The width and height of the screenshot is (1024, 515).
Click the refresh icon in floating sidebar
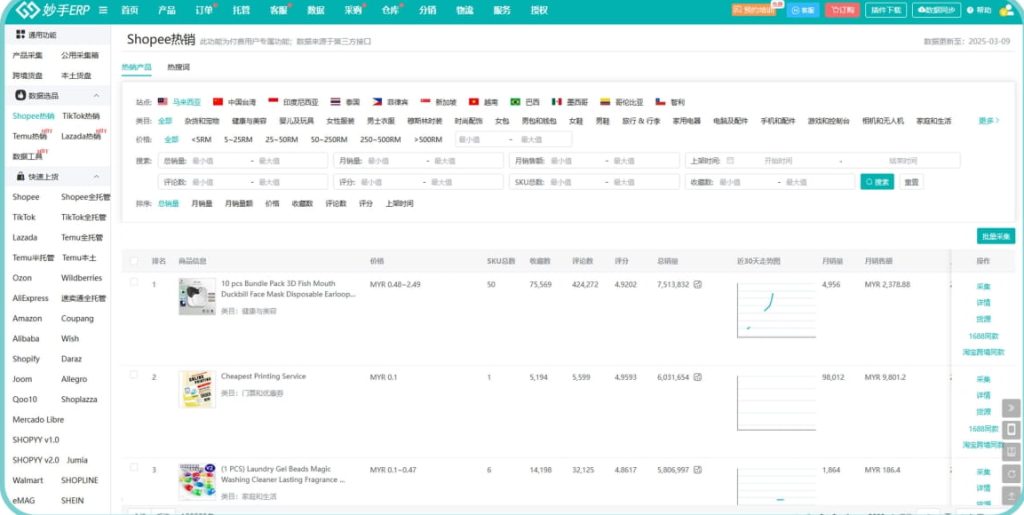(x=1011, y=473)
